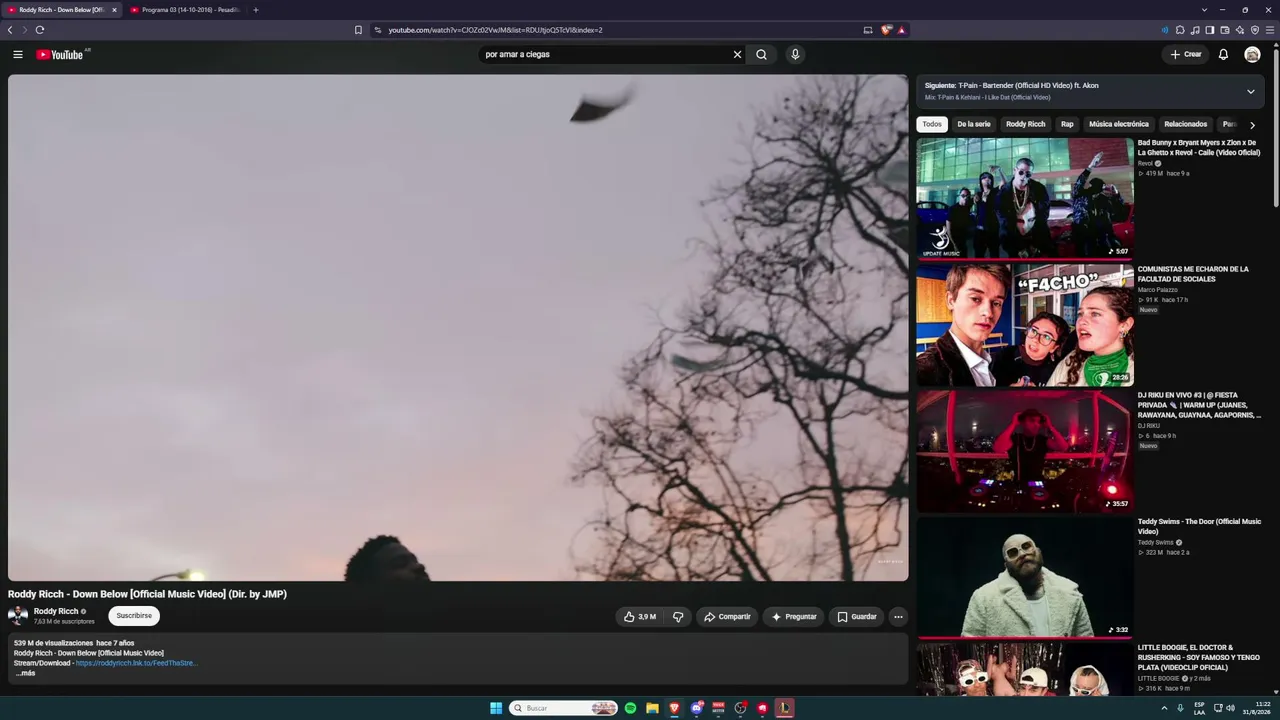Select the 'Música electrónica' filter chip
The image size is (1280, 720).
tap(1119, 124)
